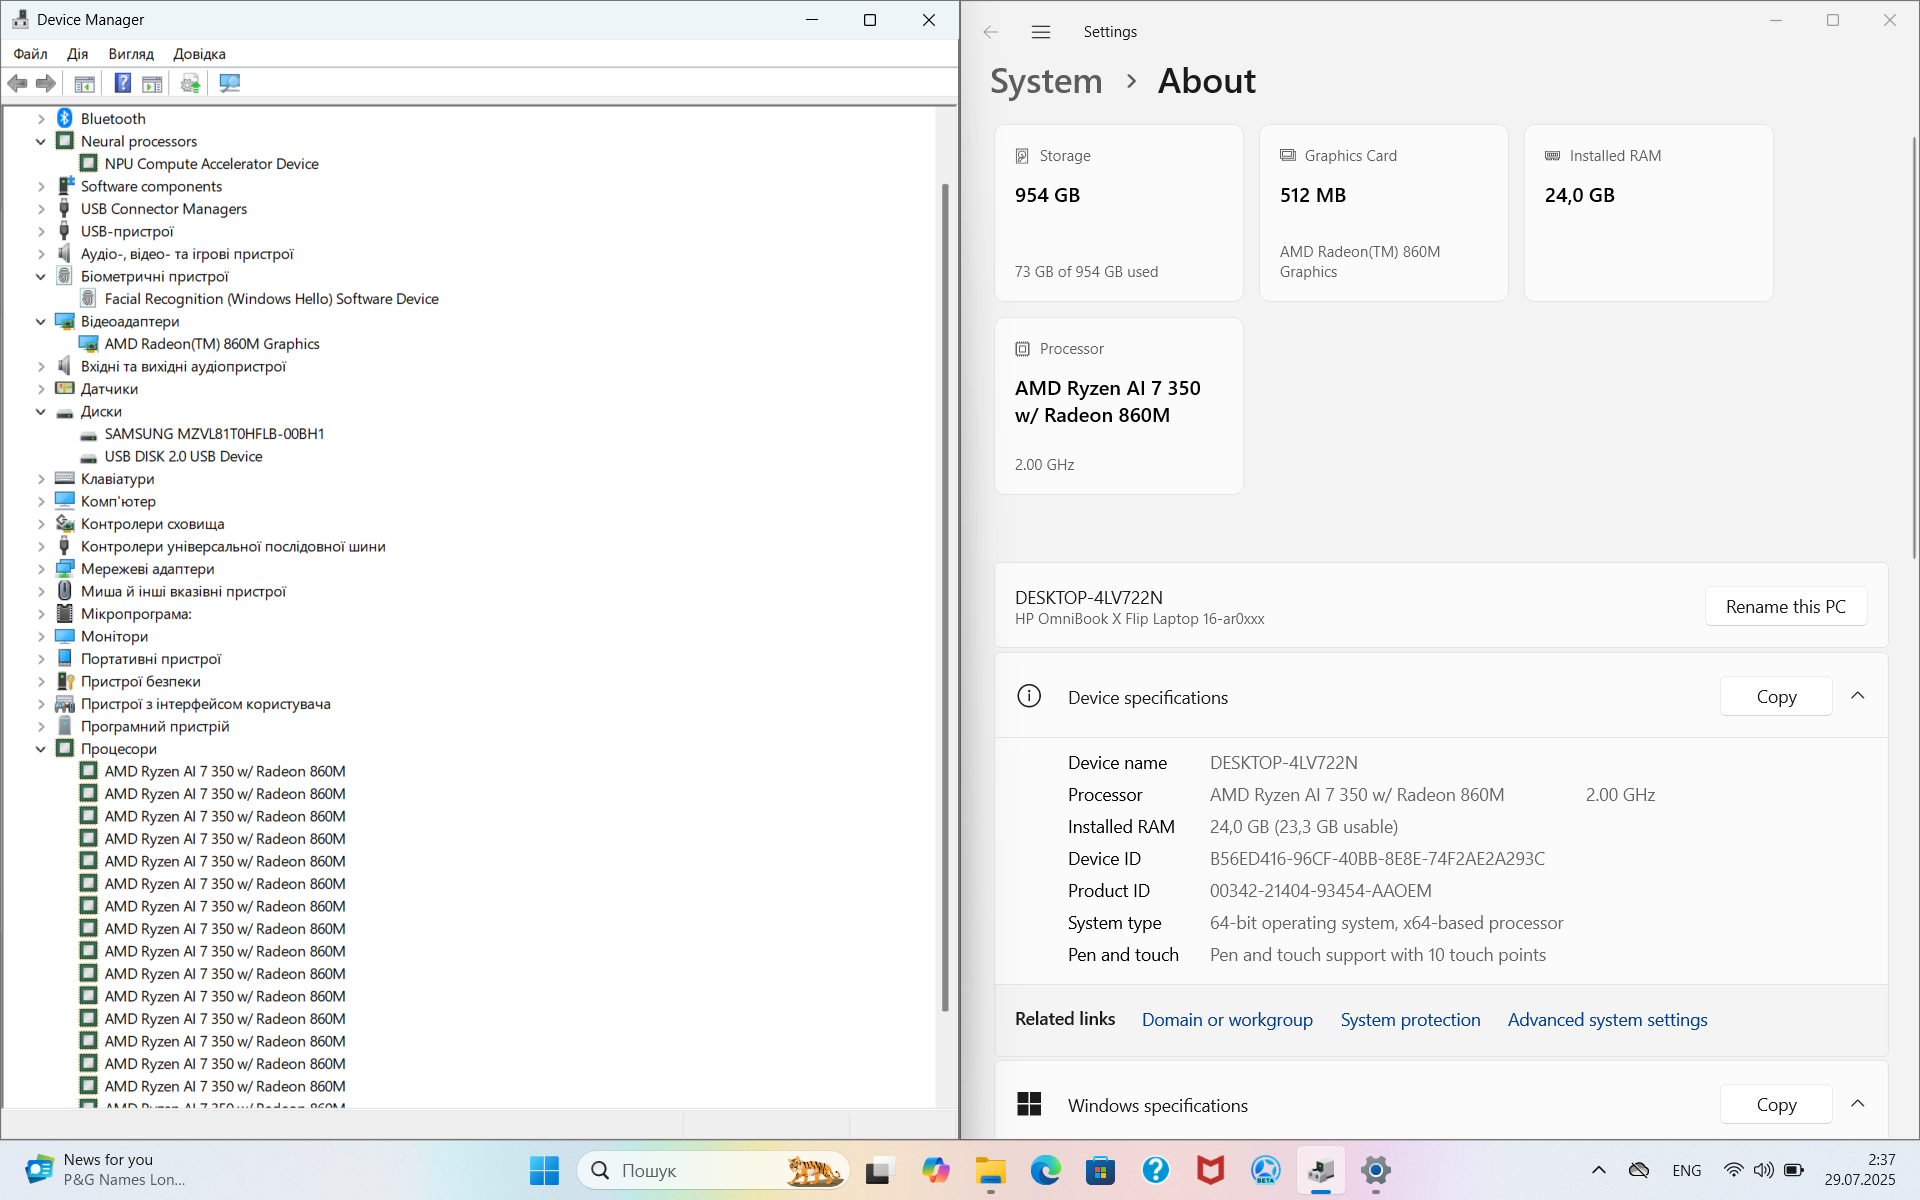1920x1200 pixels.
Task: Open the Дія menu
Action: pos(78,54)
